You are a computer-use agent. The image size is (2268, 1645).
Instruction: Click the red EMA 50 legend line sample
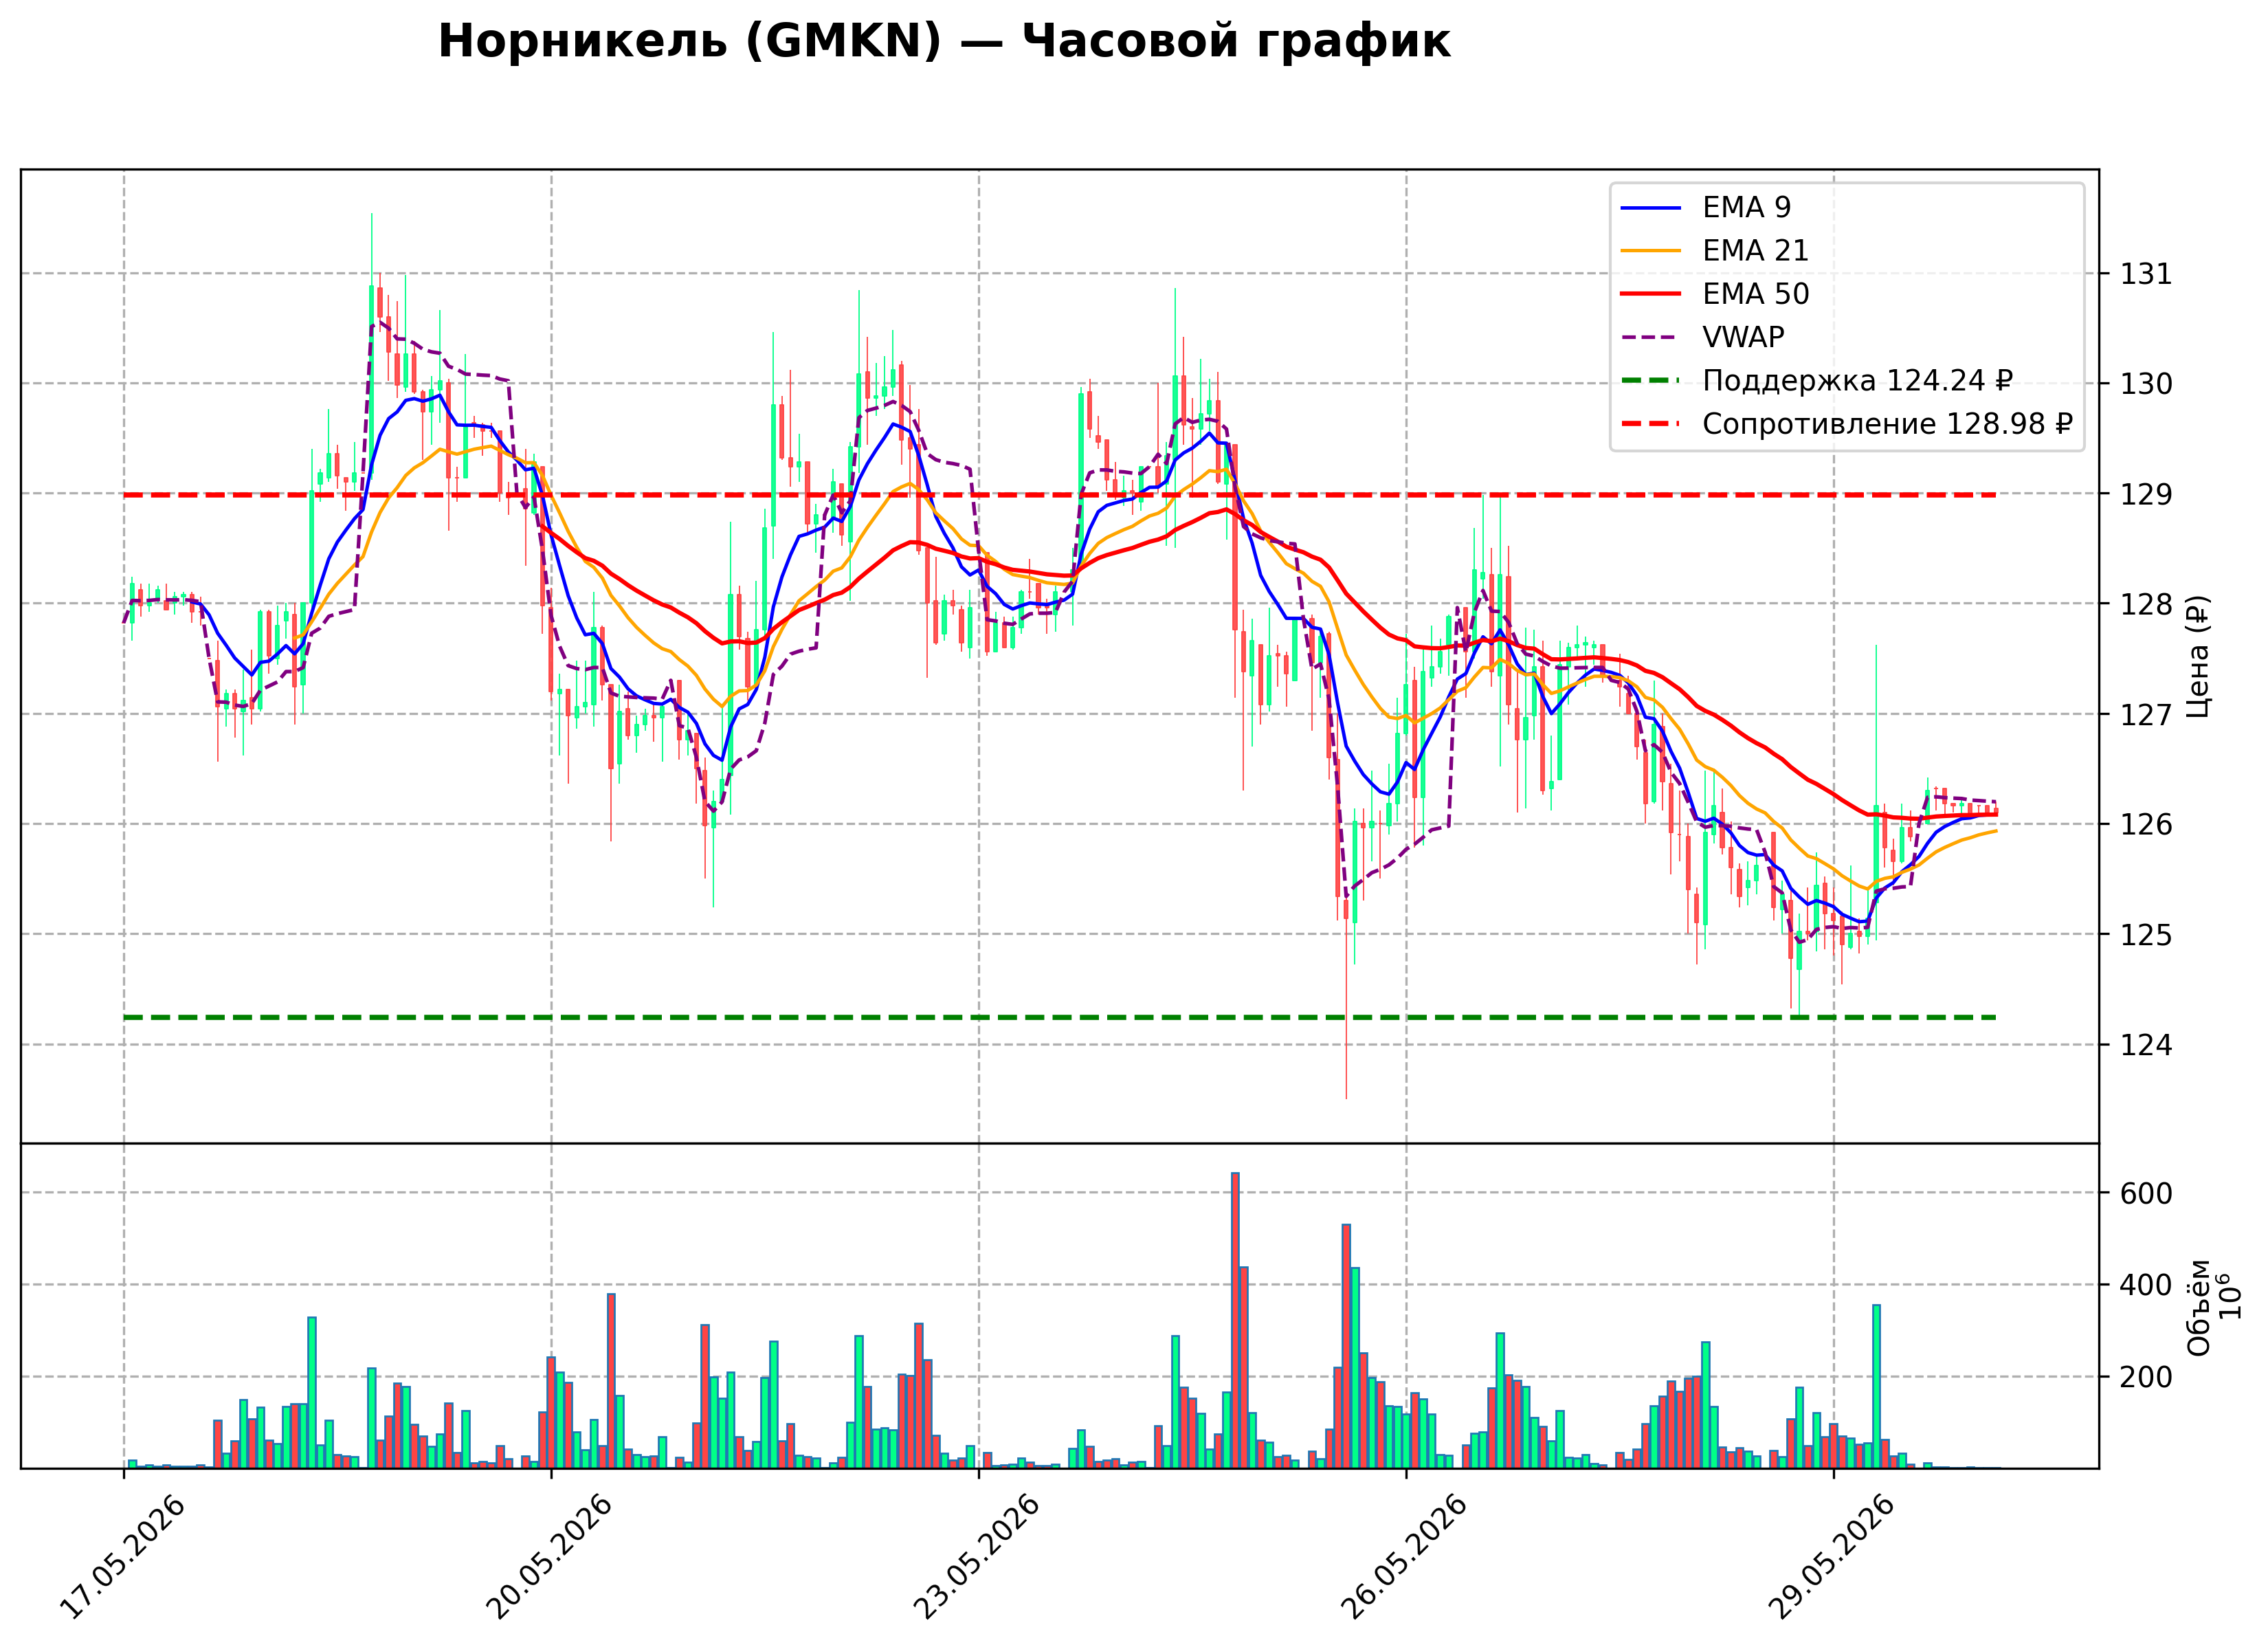tap(1651, 294)
